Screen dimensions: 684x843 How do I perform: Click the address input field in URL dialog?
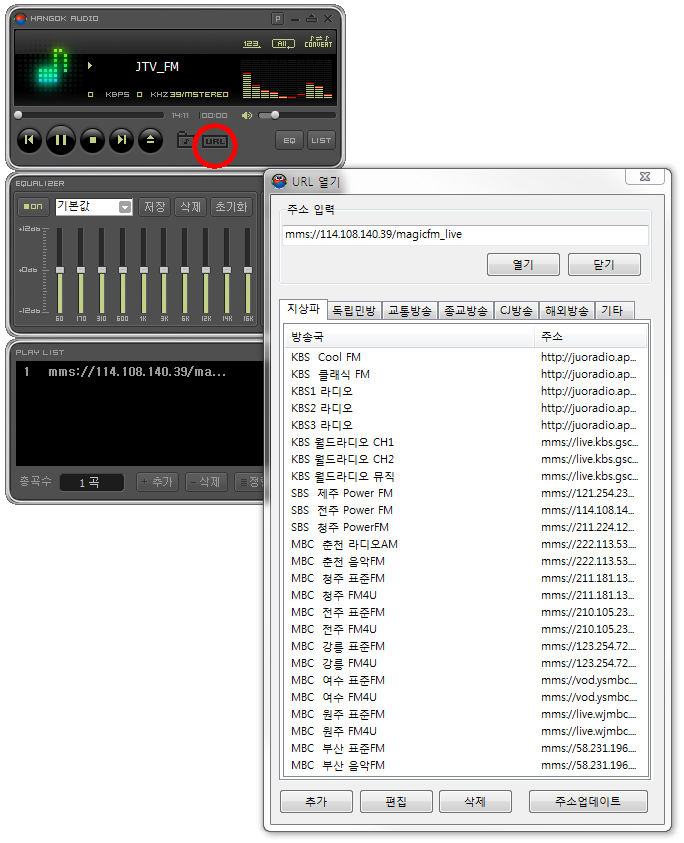[465, 234]
